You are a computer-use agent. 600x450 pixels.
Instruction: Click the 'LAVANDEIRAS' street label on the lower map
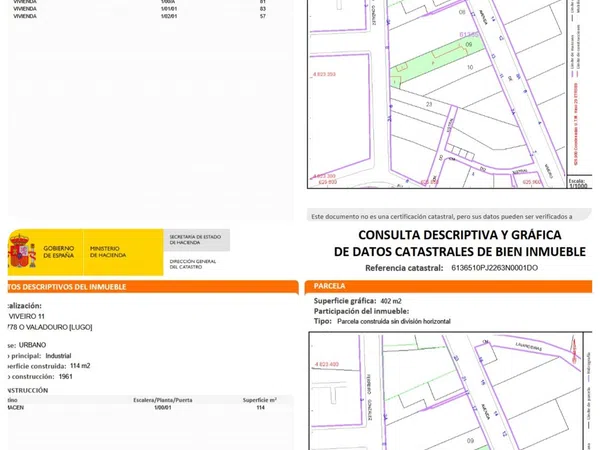[x=528, y=347]
